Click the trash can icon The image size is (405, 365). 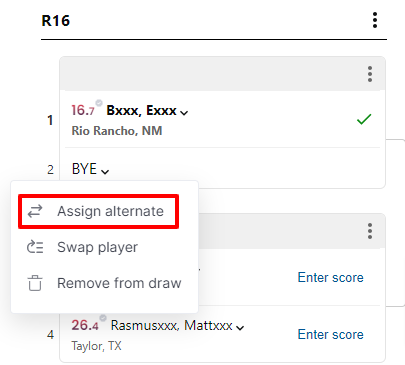35,283
